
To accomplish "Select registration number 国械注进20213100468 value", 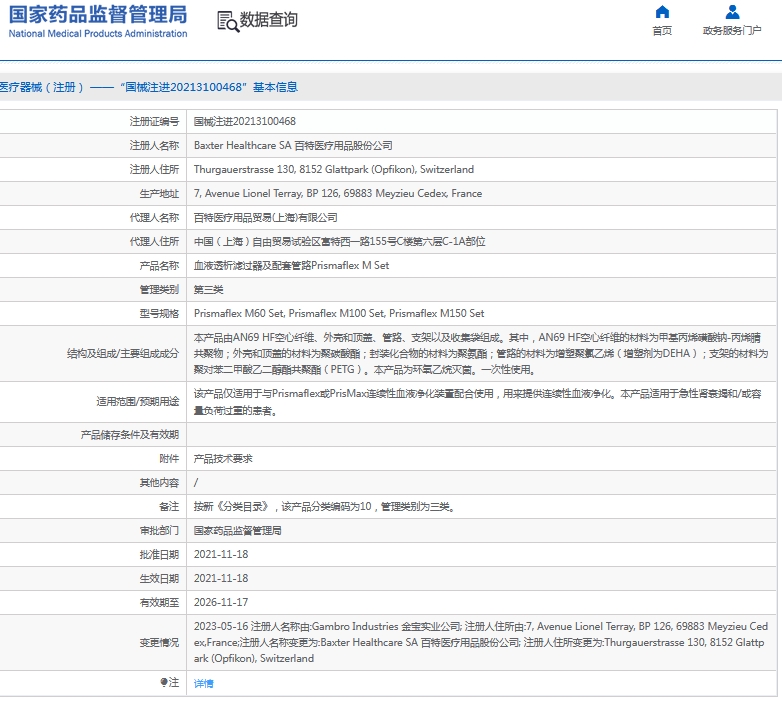I will tap(244, 122).
